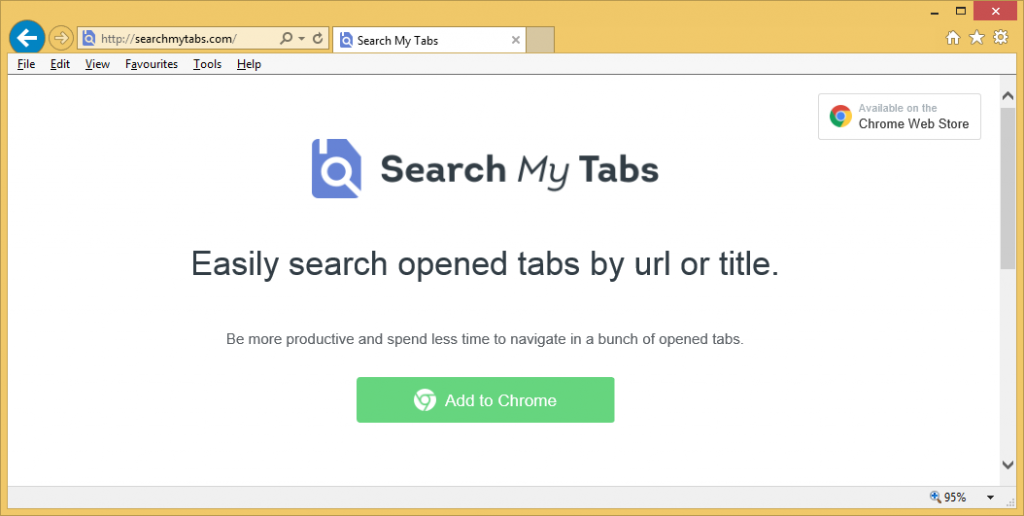The height and width of the screenshot is (516, 1024).
Task: Click the zoom magnifier in status bar
Action: coord(935,497)
